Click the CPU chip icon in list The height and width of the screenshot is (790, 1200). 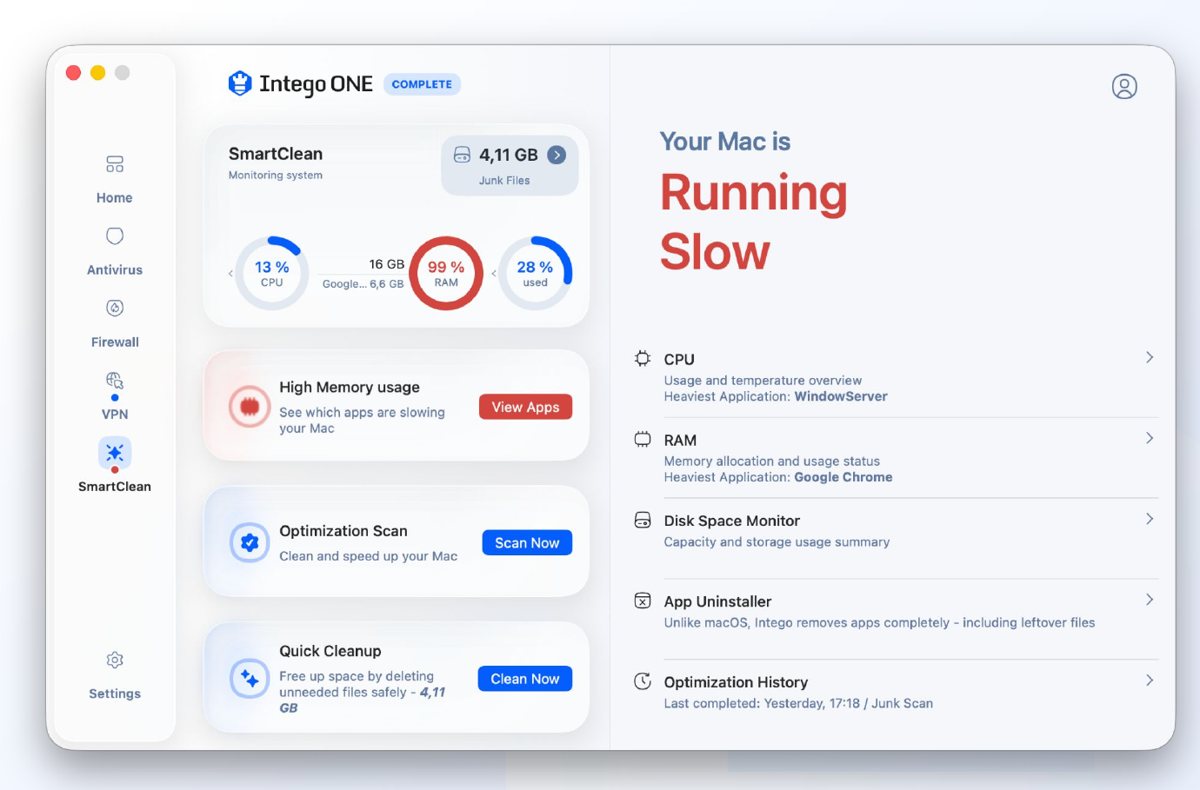tap(642, 358)
